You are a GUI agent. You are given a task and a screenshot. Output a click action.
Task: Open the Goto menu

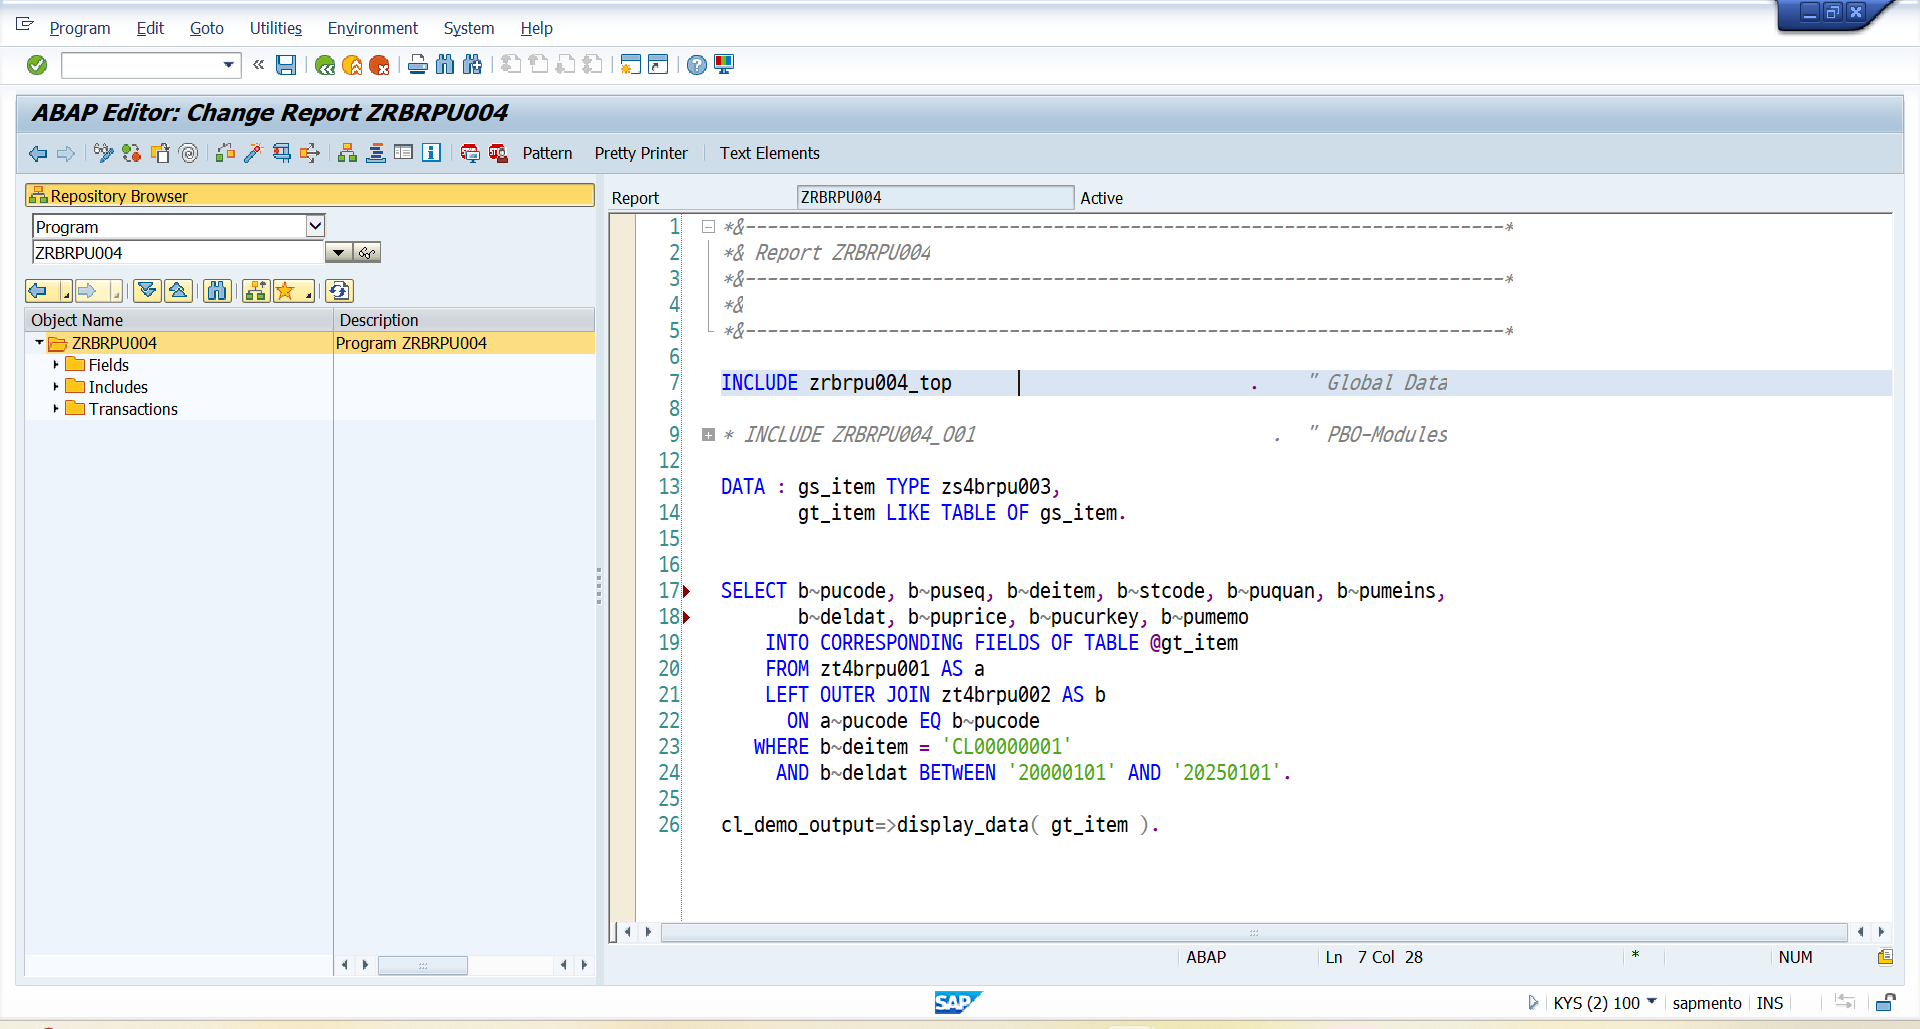(206, 28)
